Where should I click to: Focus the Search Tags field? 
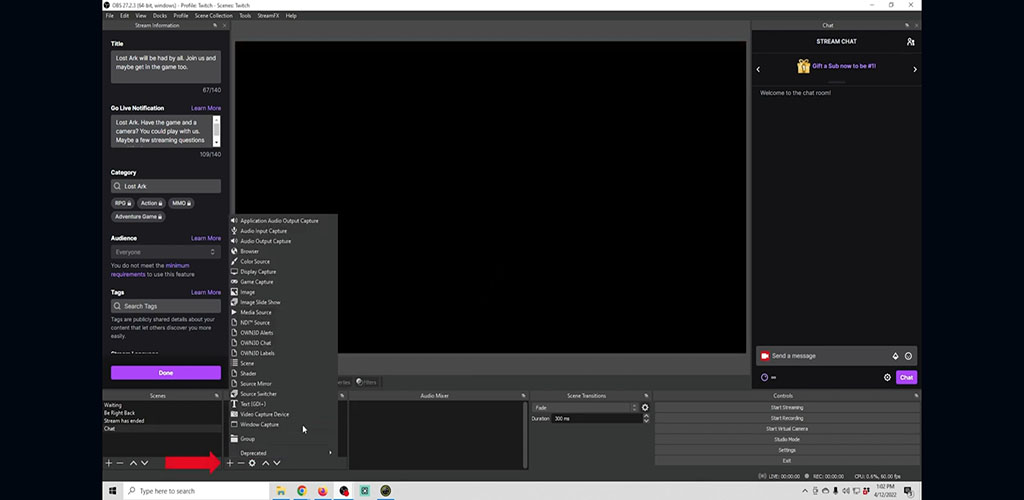click(x=166, y=306)
